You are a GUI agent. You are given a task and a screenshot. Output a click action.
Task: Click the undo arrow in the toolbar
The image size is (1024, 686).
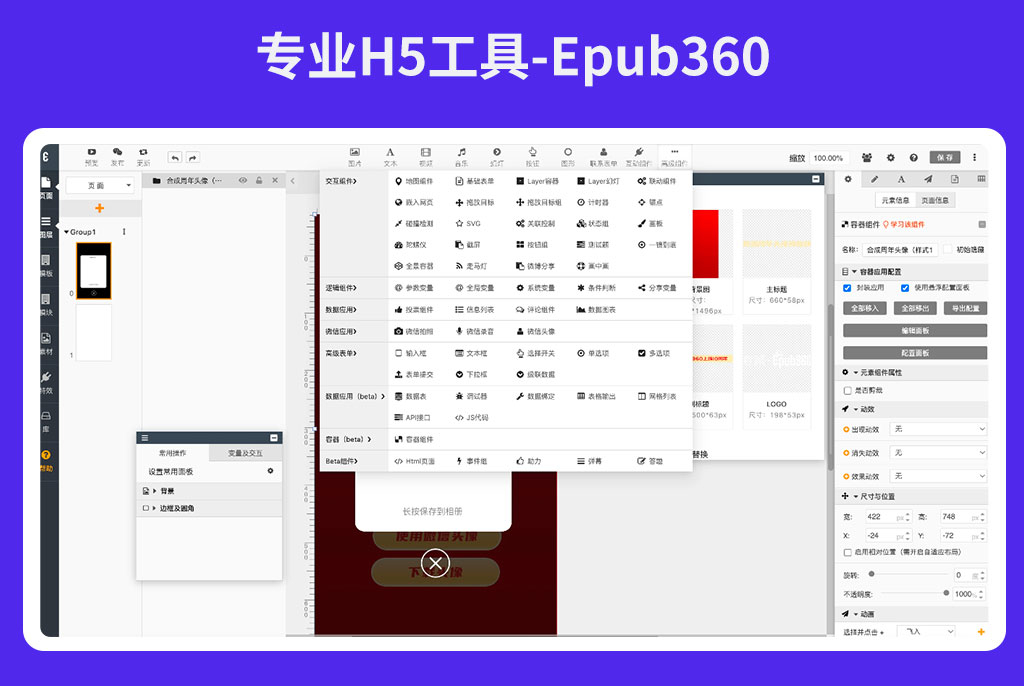tap(174, 157)
